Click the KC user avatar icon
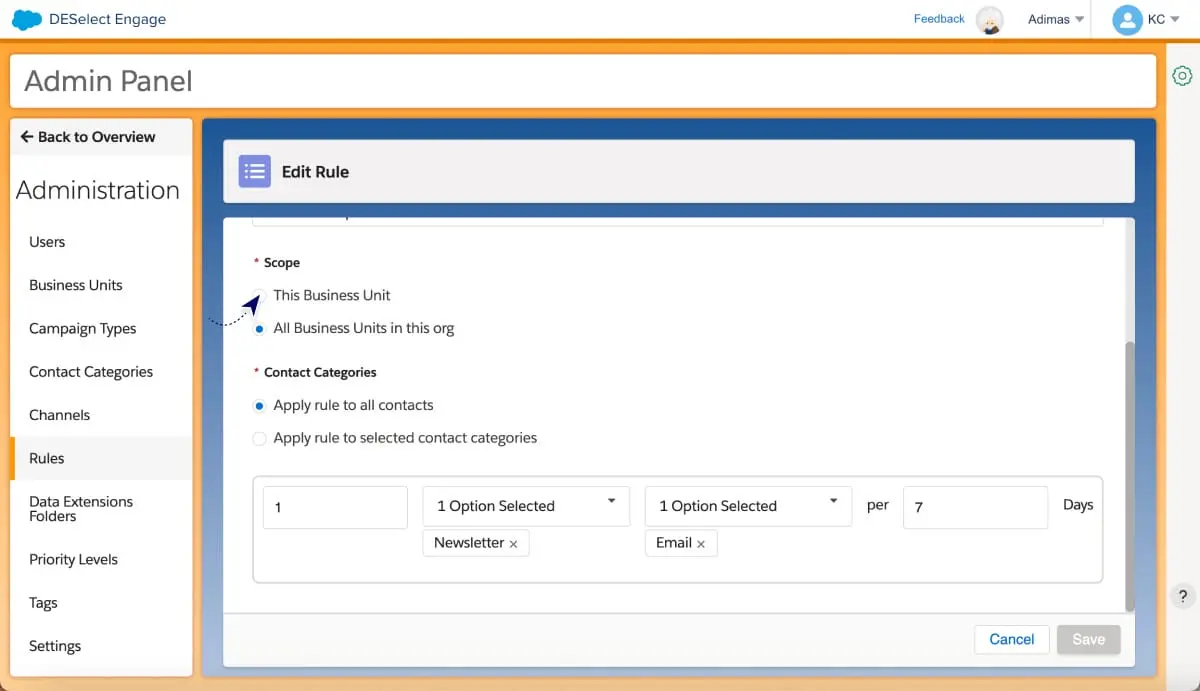The height and width of the screenshot is (691, 1200). (1127, 20)
